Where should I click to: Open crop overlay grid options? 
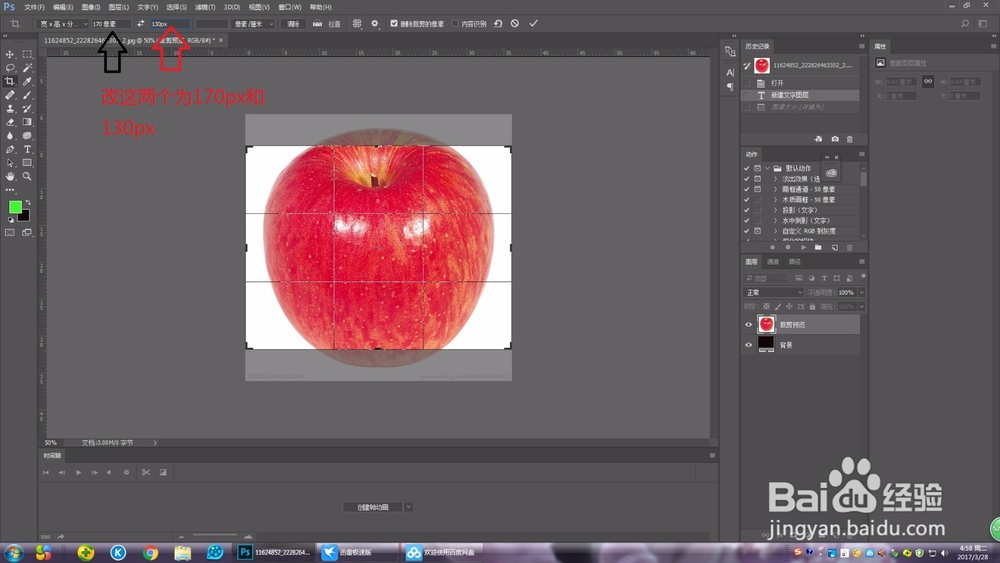point(357,24)
